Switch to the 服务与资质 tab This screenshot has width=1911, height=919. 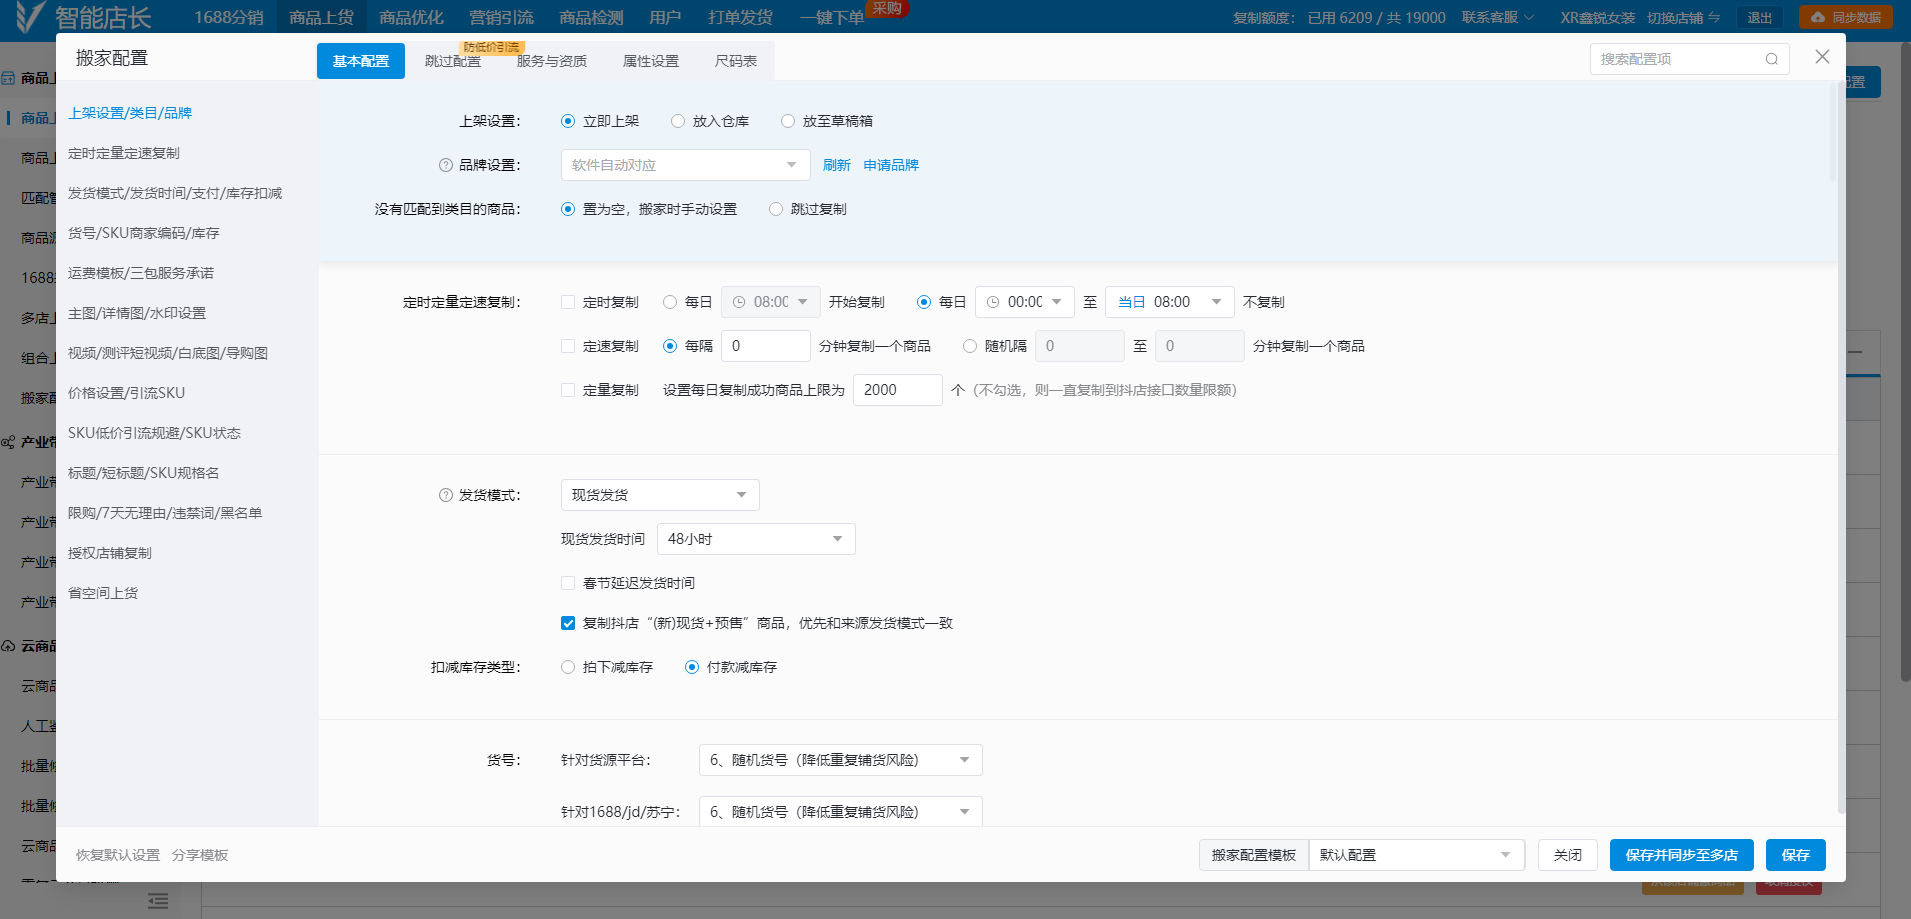(552, 61)
